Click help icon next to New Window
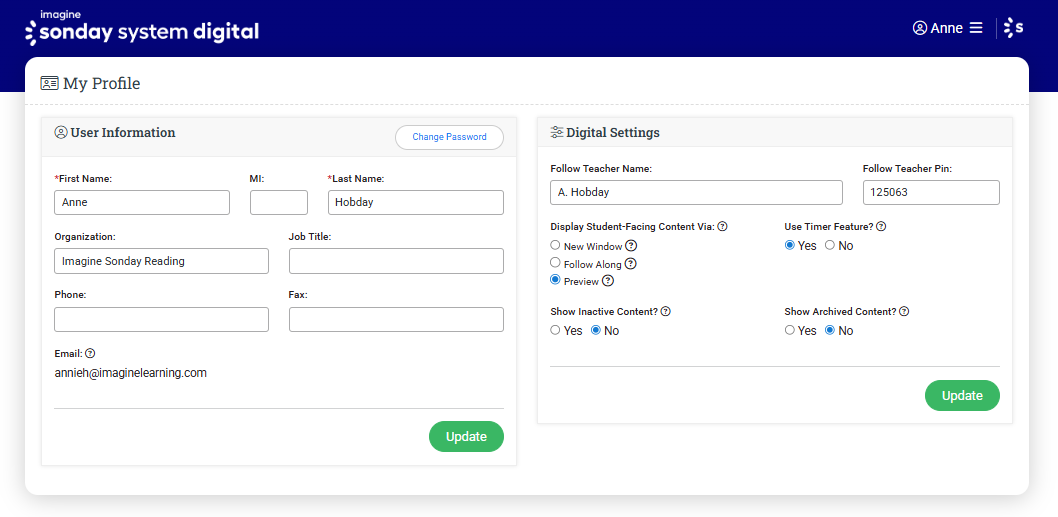The height and width of the screenshot is (517, 1058). click(631, 246)
